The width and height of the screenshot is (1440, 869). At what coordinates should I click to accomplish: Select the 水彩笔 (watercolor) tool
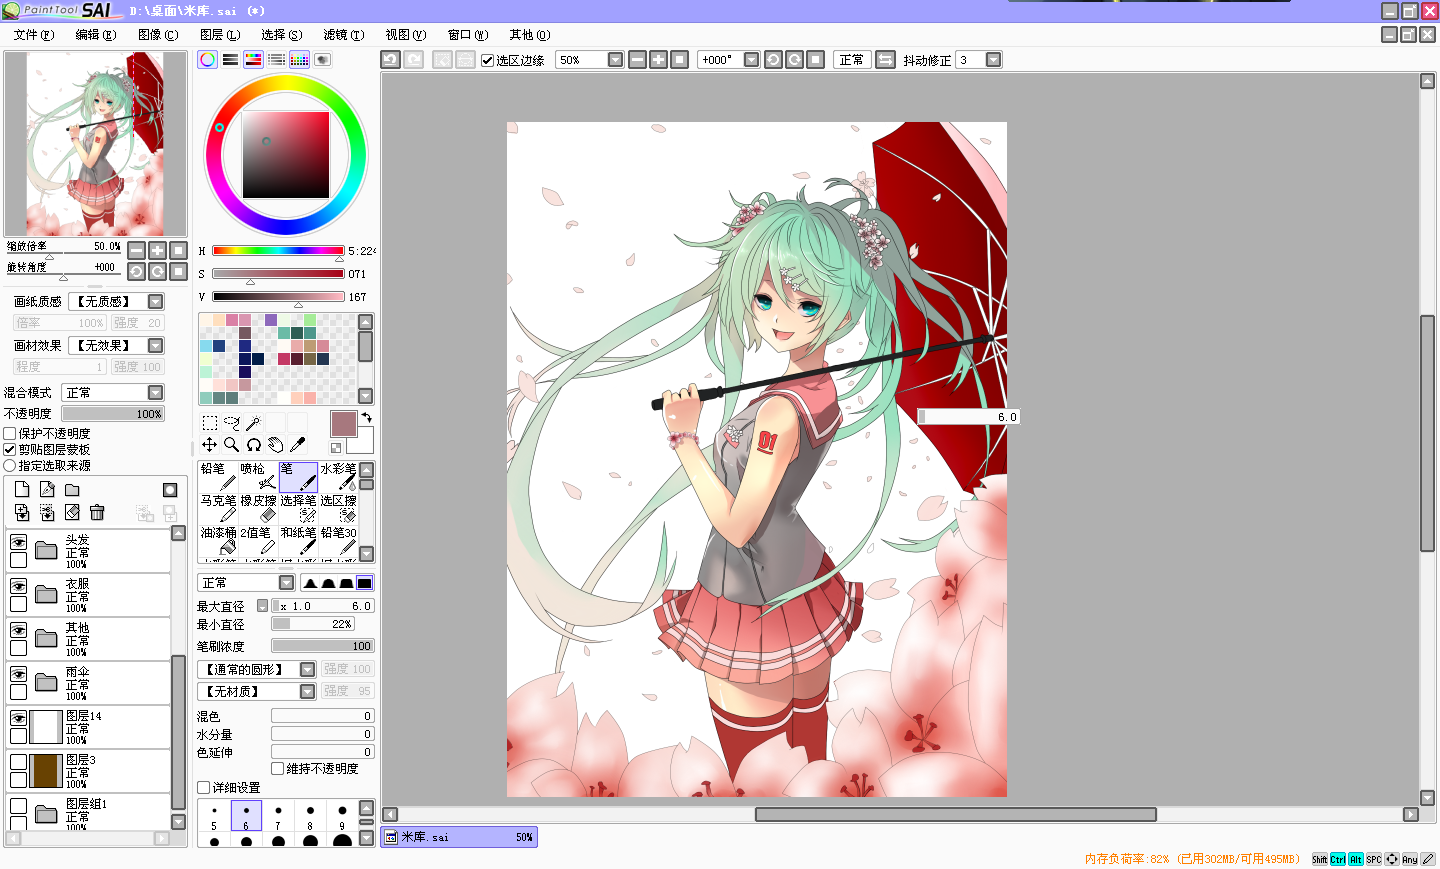pyautogui.click(x=338, y=477)
